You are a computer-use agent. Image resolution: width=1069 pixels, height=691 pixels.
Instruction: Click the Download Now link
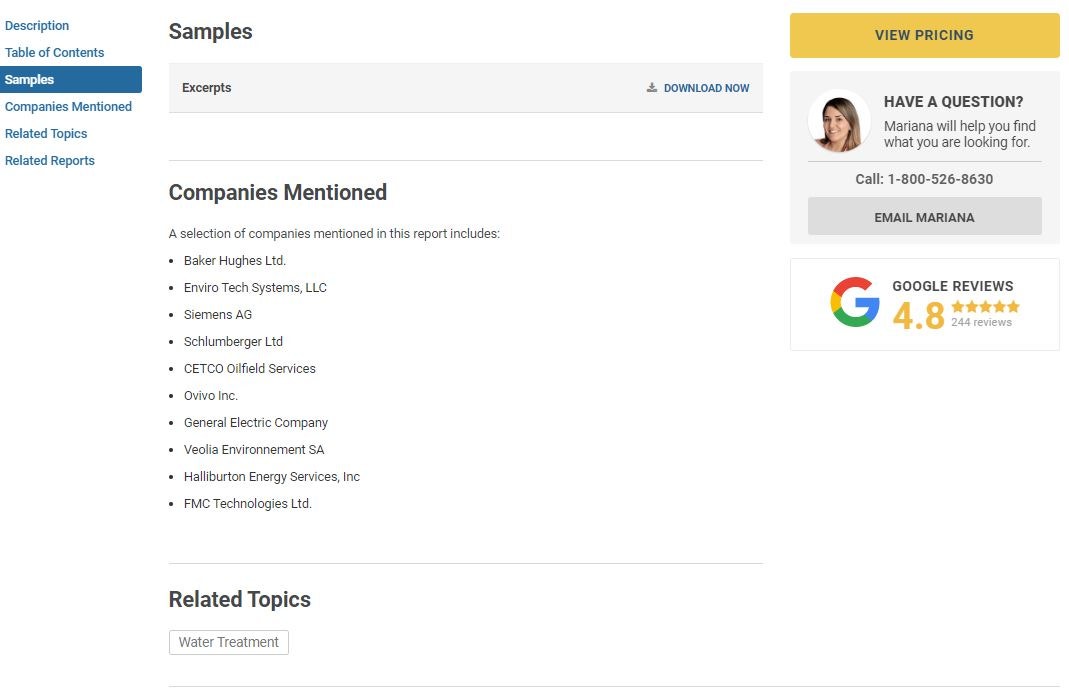pos(706,88)
